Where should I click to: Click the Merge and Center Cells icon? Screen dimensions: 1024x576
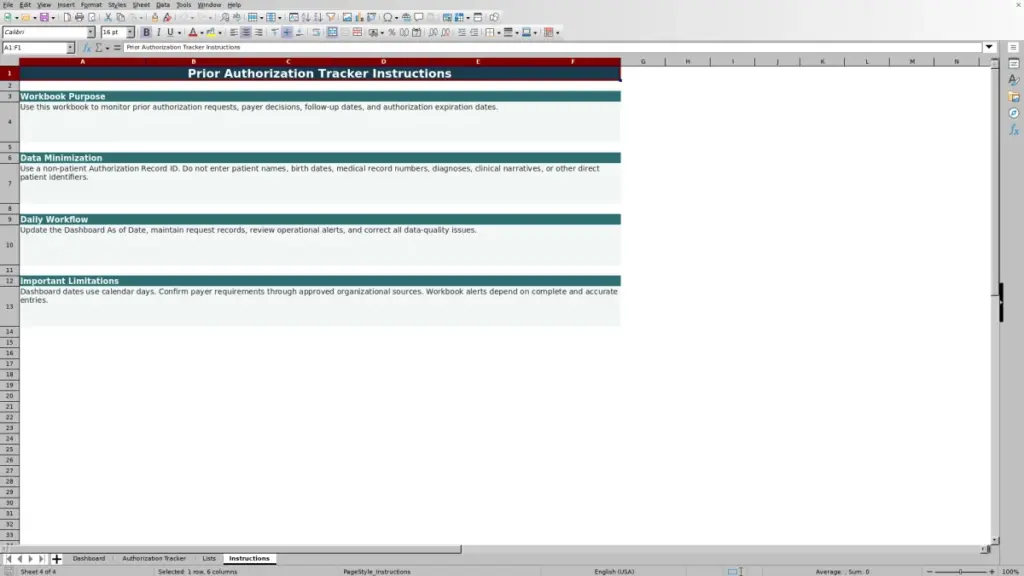coord(332,33)
